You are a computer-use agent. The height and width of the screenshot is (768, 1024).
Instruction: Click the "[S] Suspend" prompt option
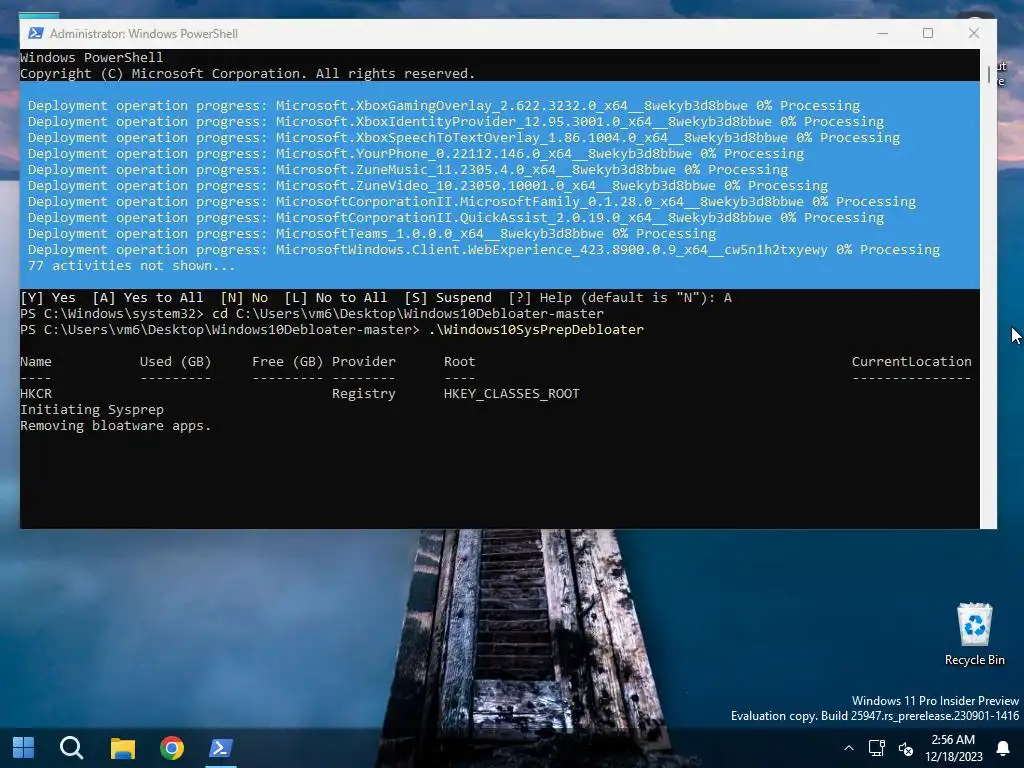click(447, 298)
